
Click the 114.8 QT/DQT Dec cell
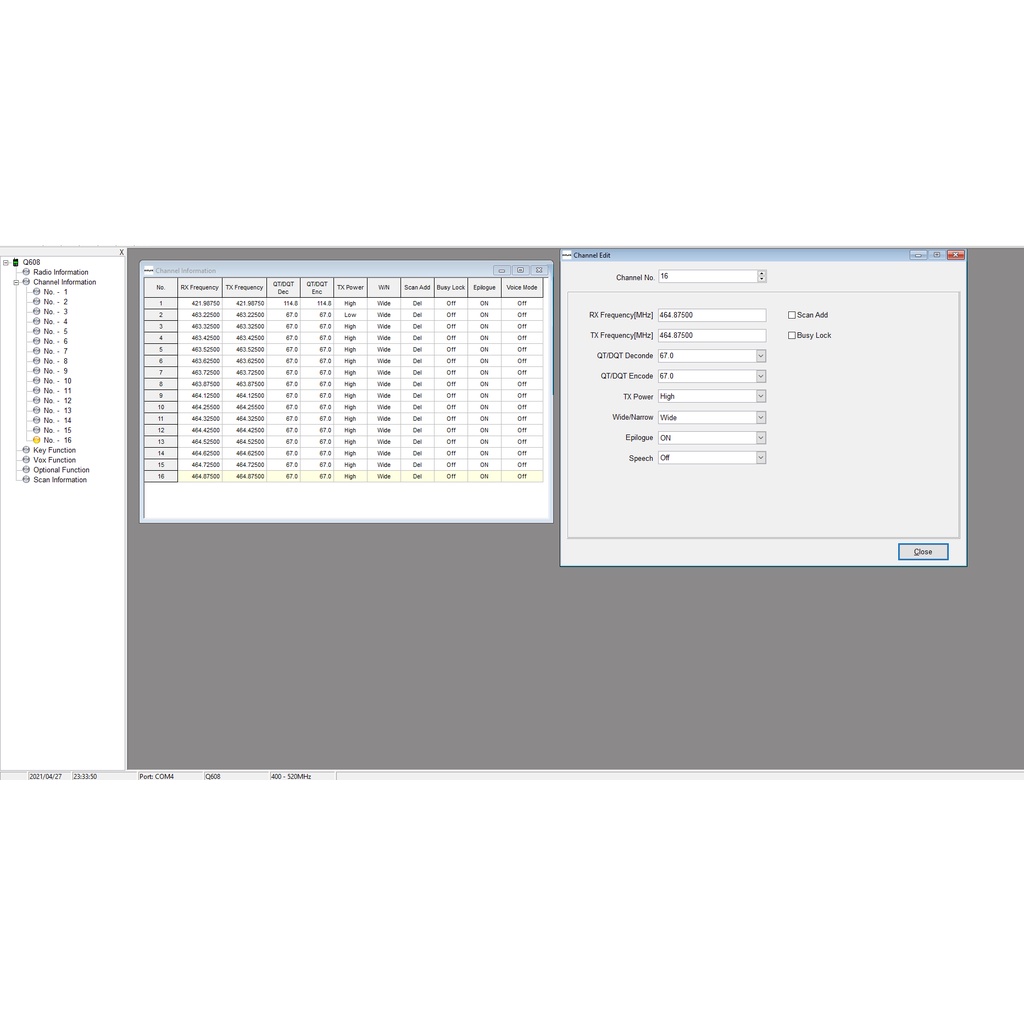click(283, 303)
